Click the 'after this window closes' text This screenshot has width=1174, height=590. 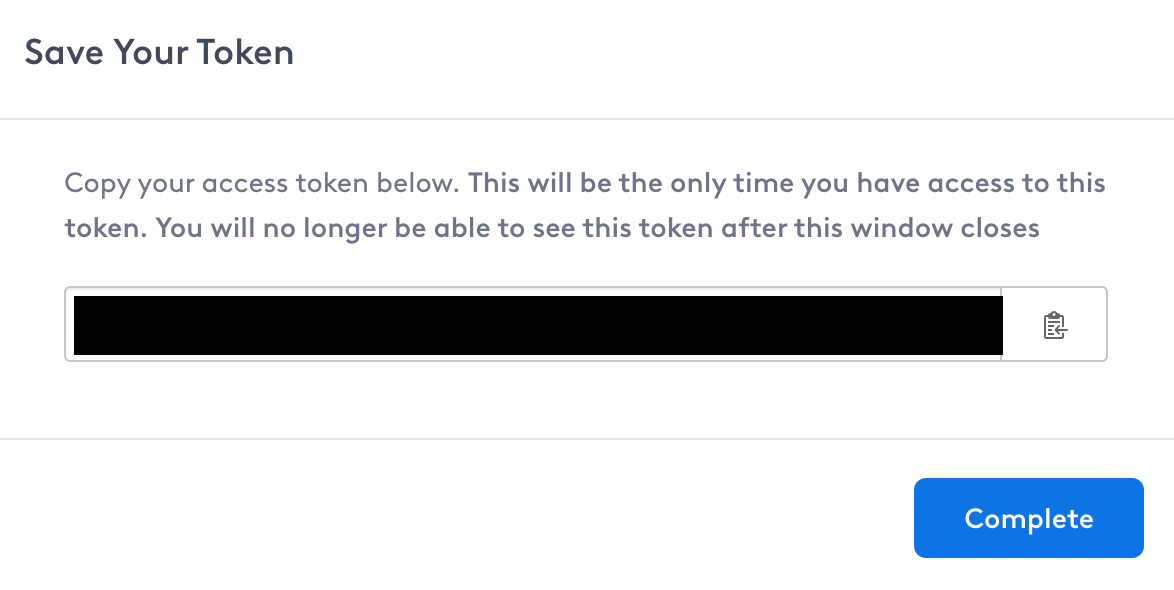(880, 228)
